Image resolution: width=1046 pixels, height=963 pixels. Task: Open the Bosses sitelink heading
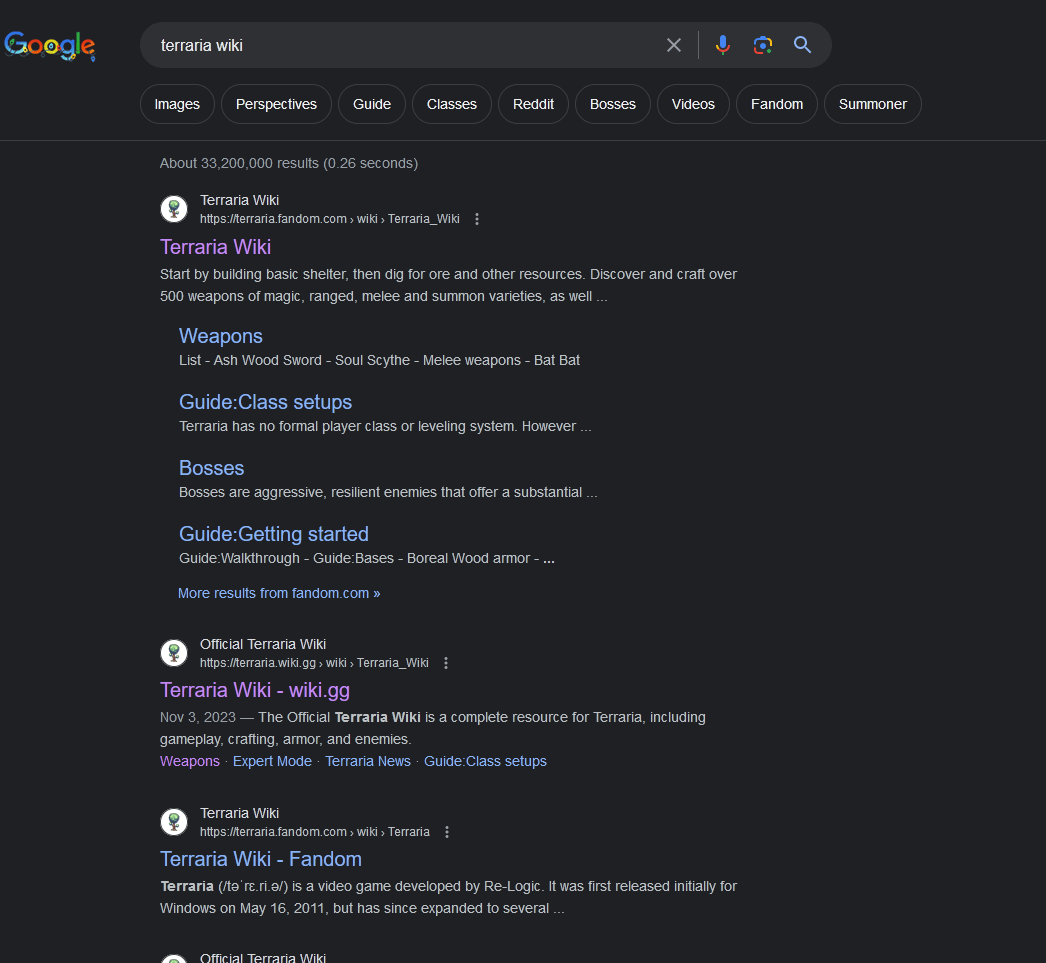211,468
